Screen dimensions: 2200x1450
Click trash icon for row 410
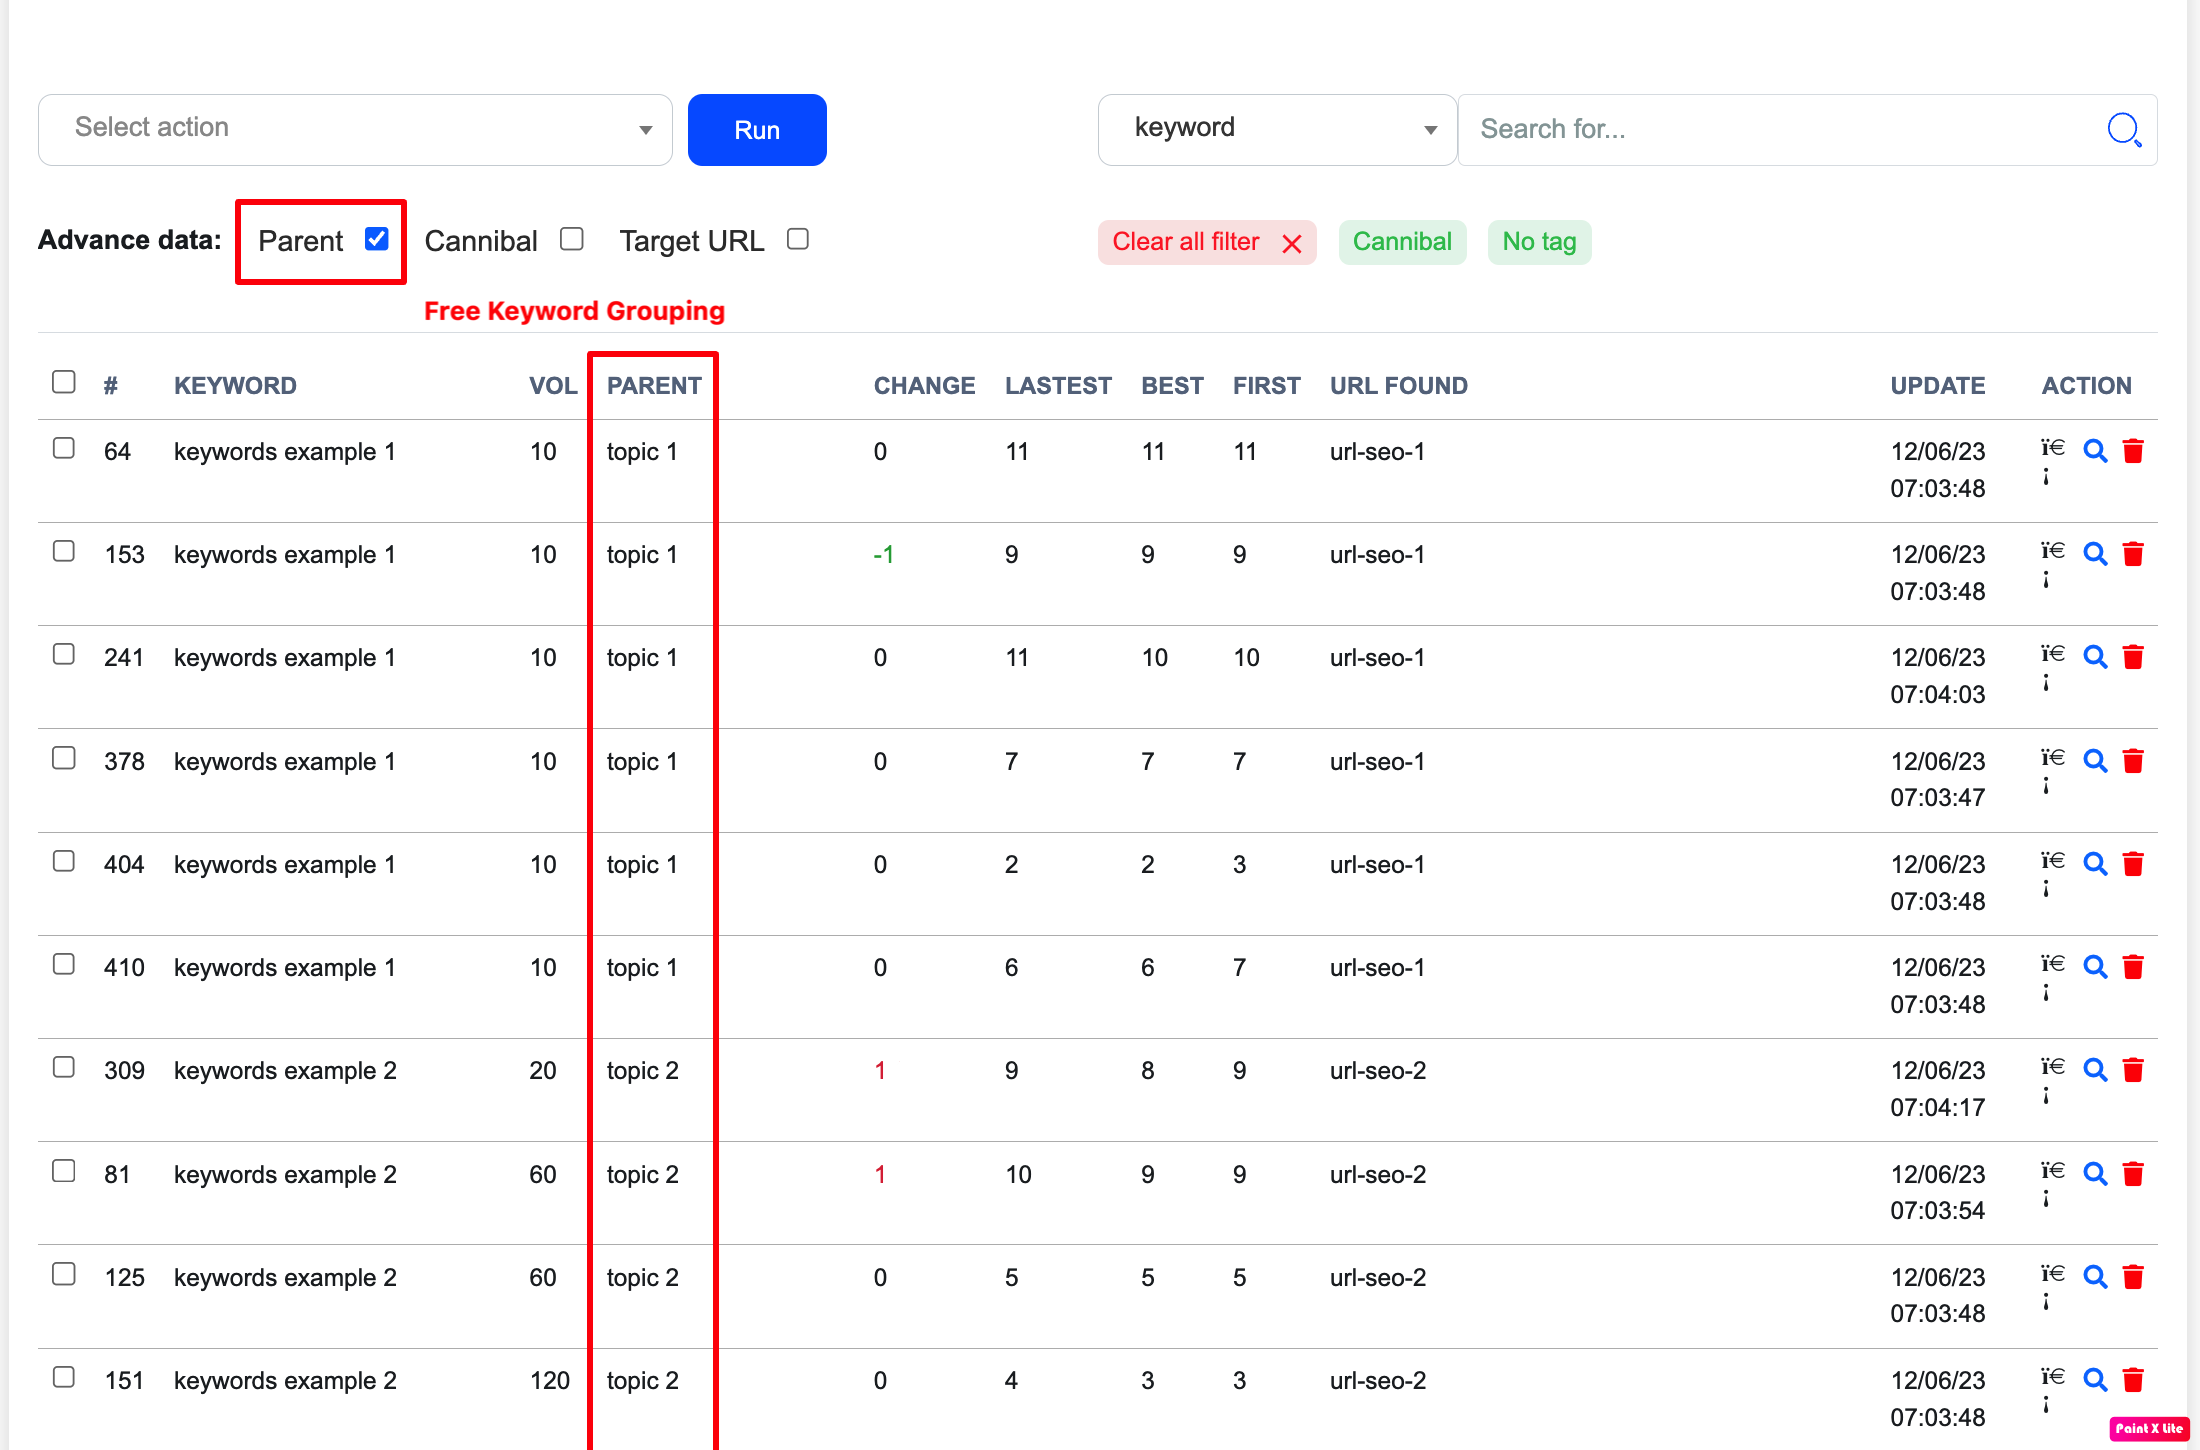tap(2133, 967)
